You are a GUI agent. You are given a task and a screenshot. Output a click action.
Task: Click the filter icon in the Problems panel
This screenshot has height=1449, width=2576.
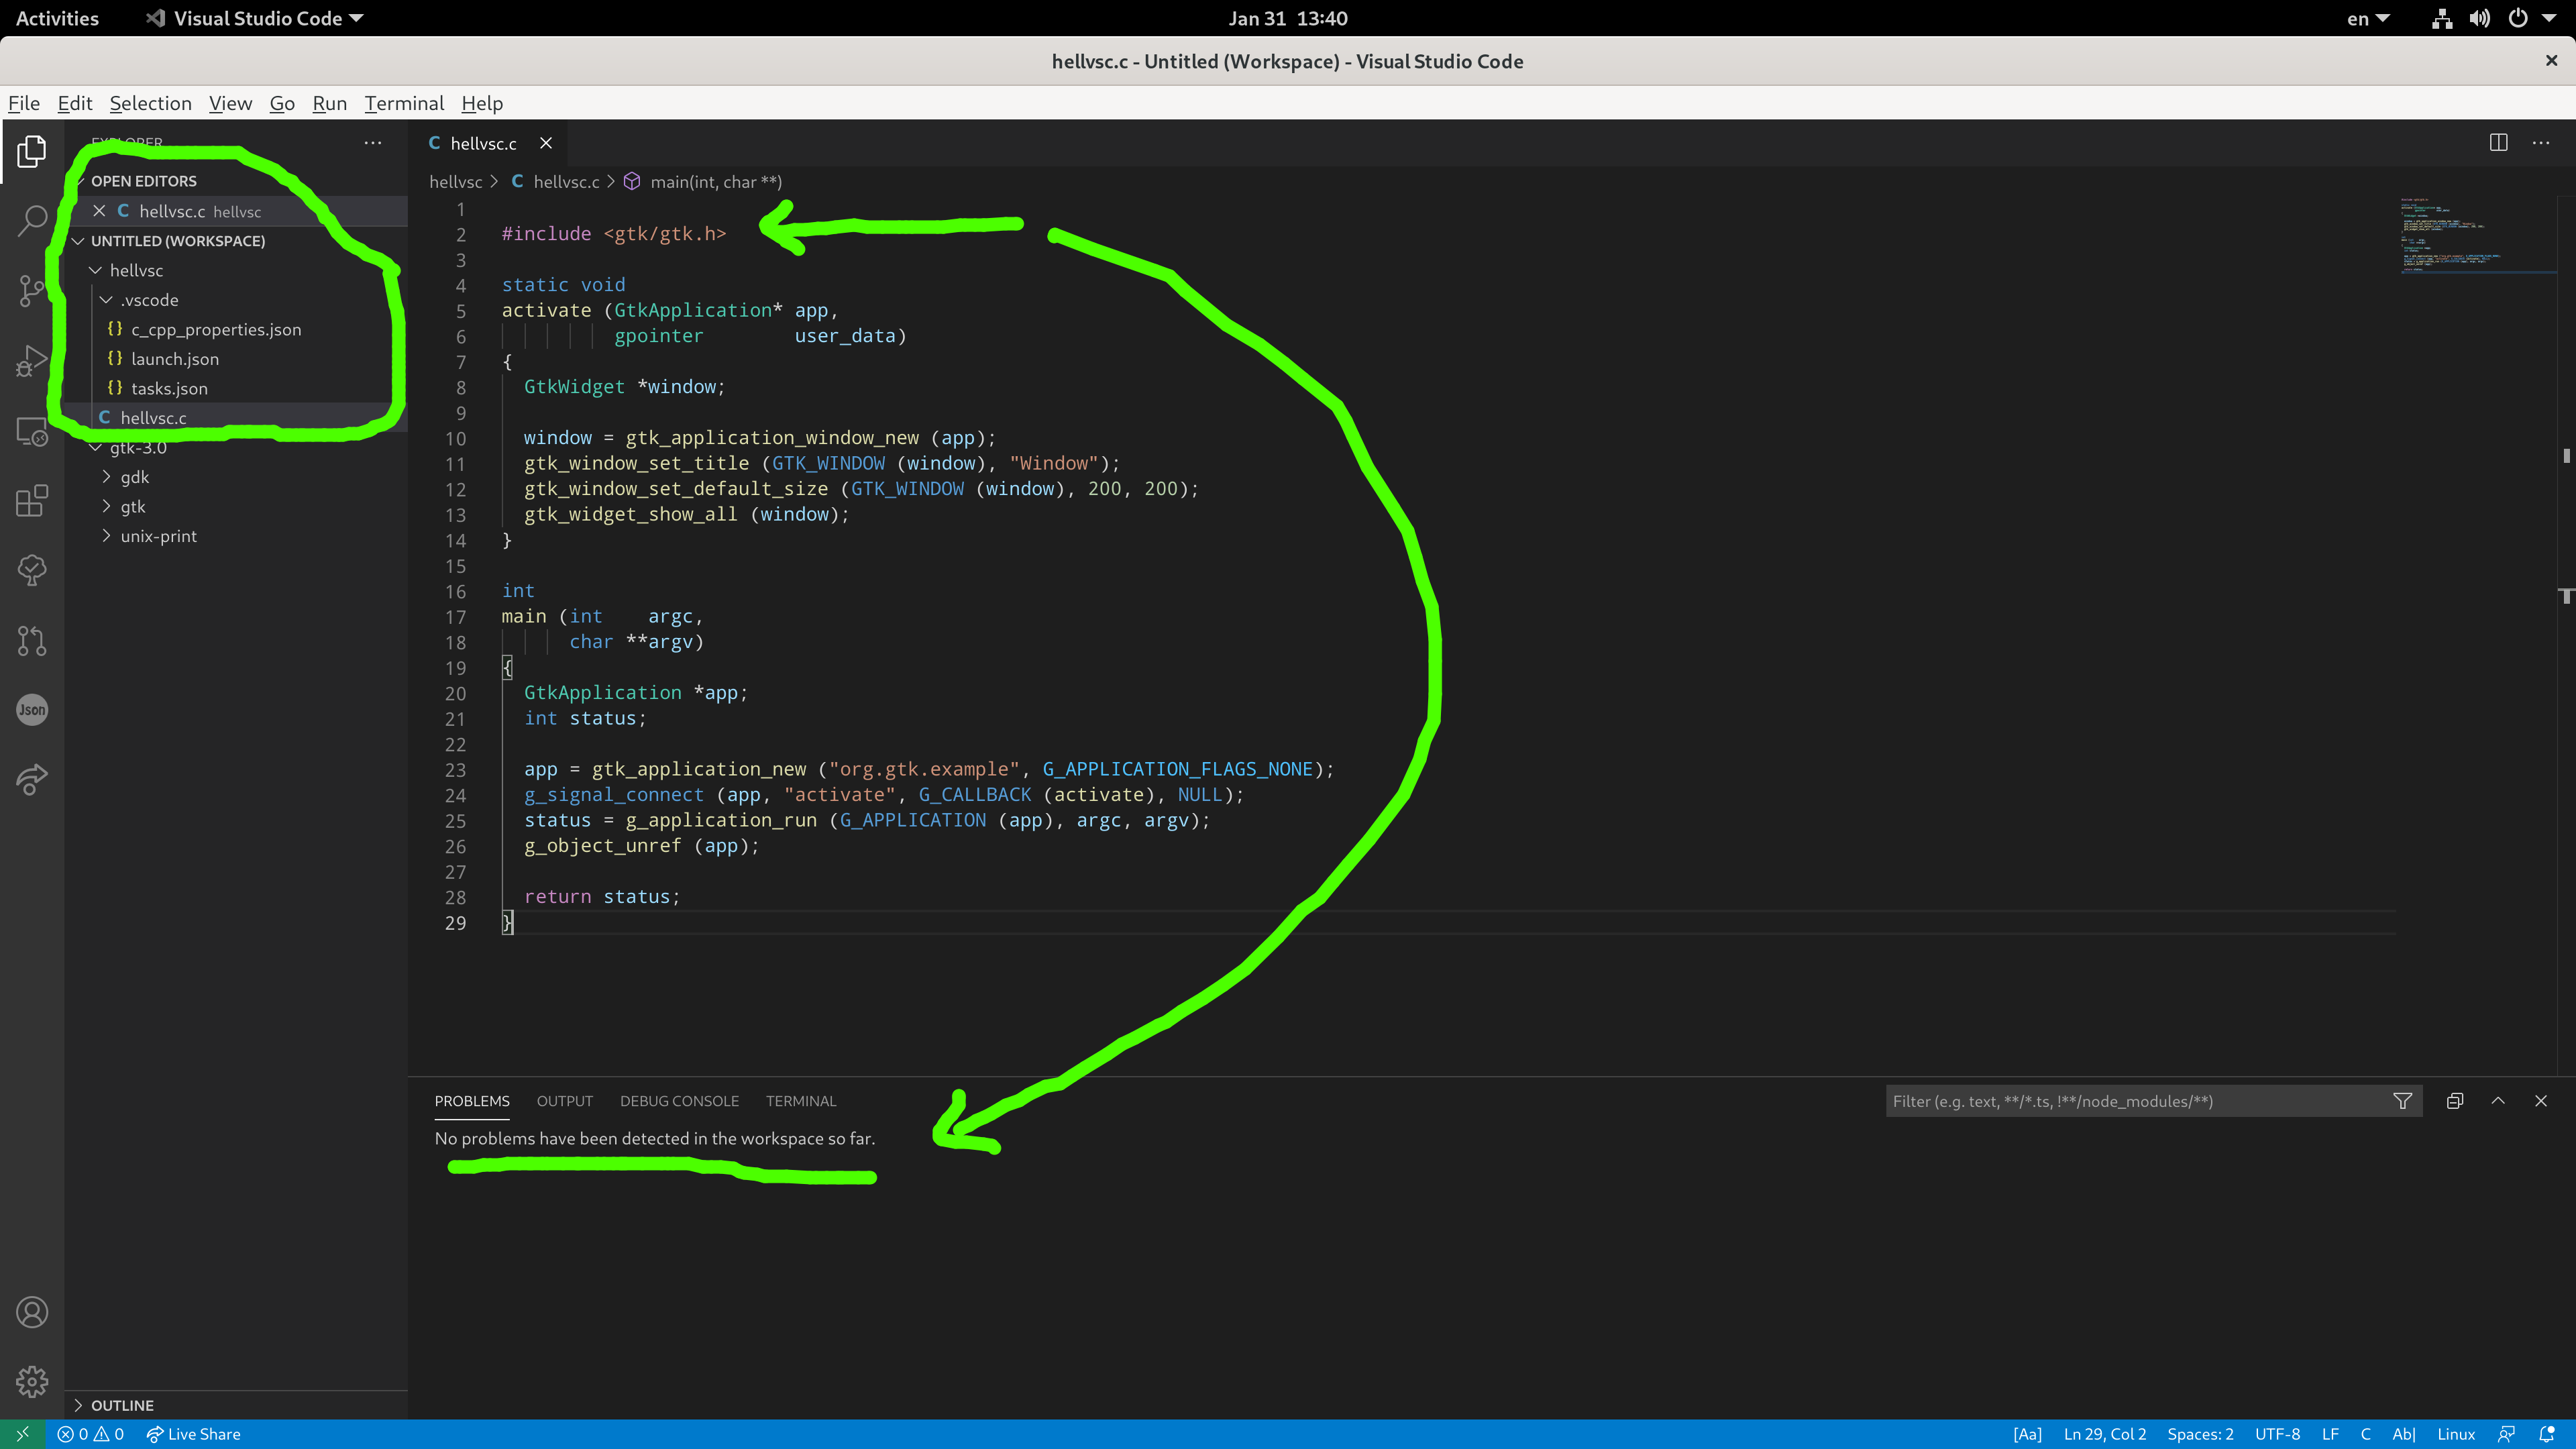point(2403,1100)
